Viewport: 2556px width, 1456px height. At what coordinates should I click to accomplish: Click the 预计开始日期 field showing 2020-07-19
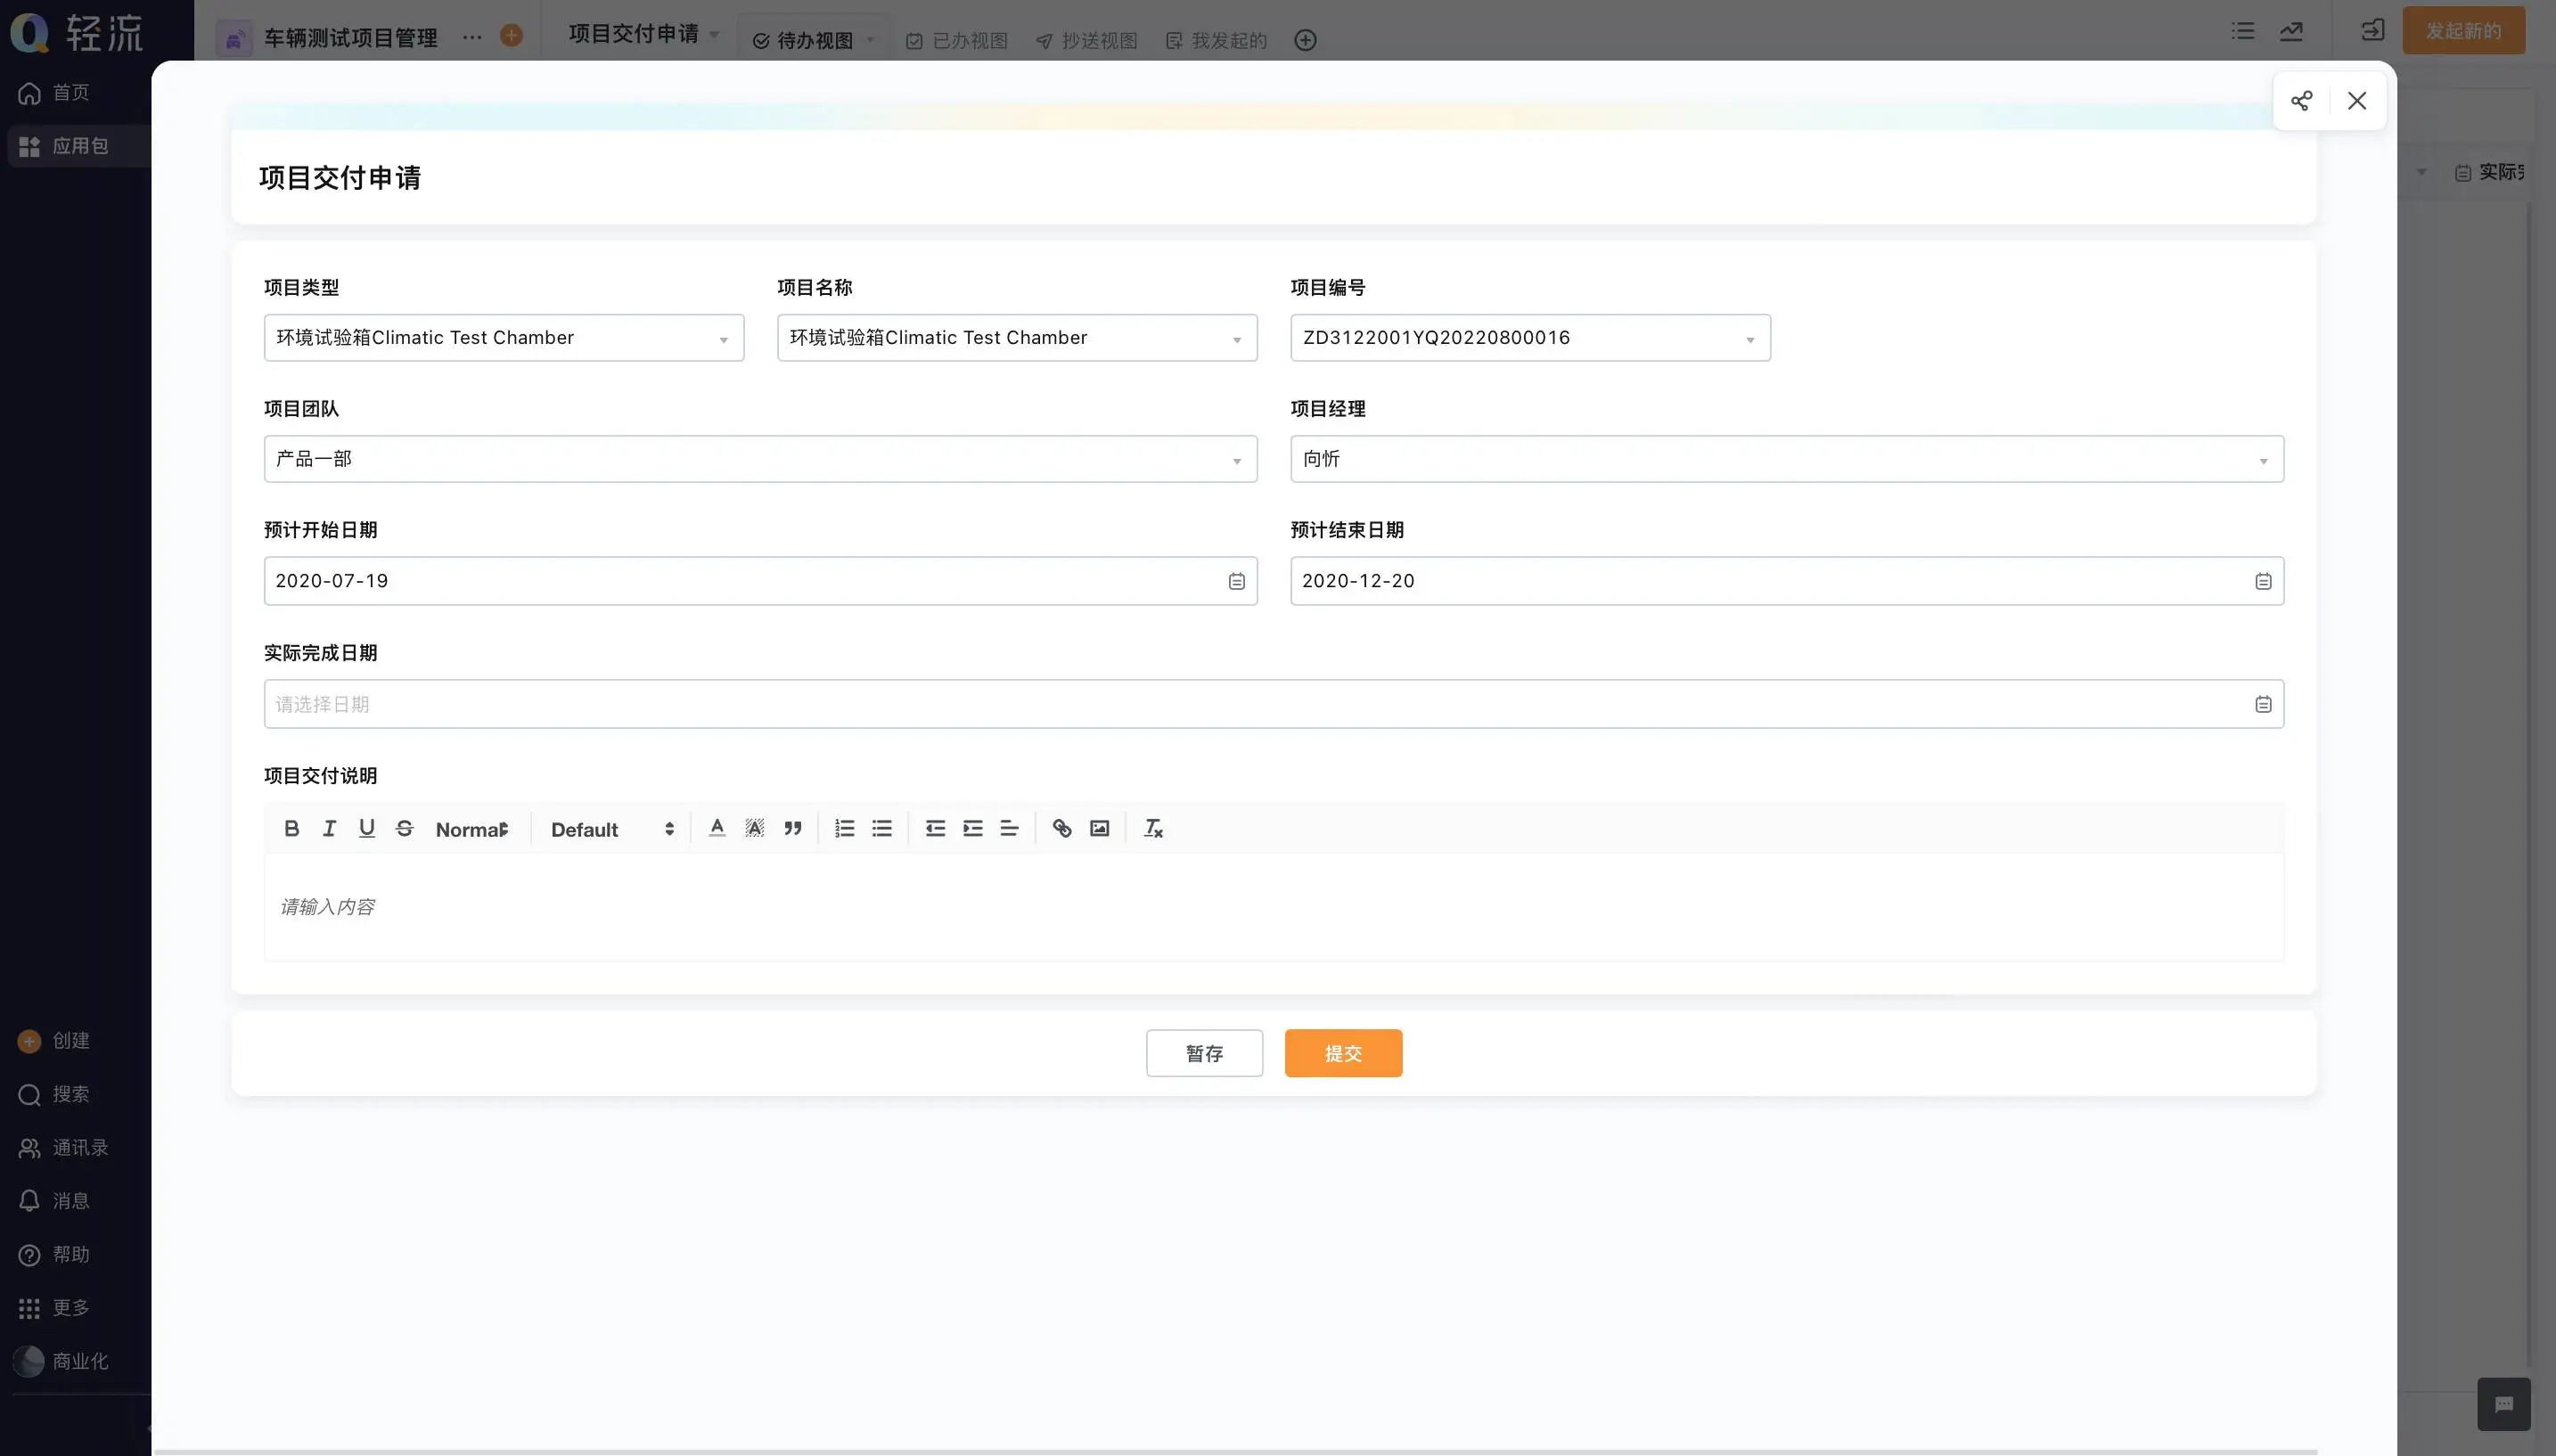(760, 581)
